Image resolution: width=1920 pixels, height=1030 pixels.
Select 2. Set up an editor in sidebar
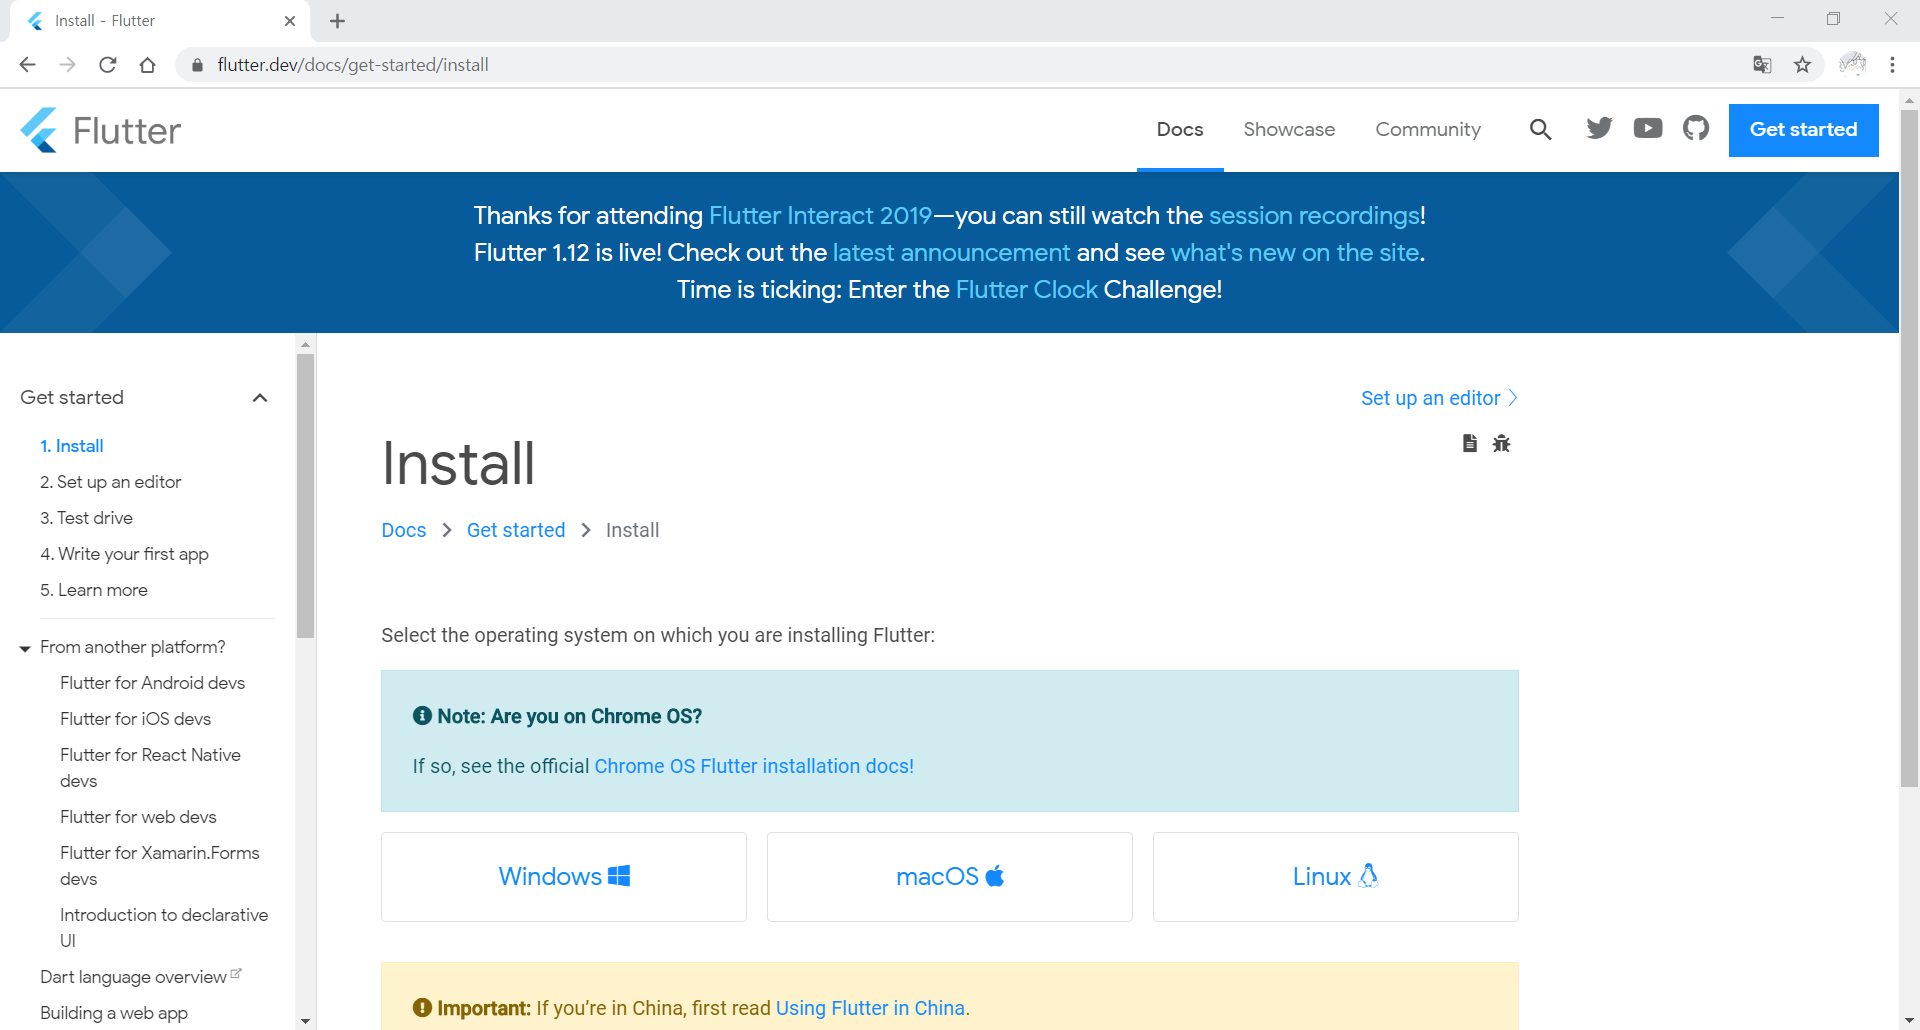point(111,482)
